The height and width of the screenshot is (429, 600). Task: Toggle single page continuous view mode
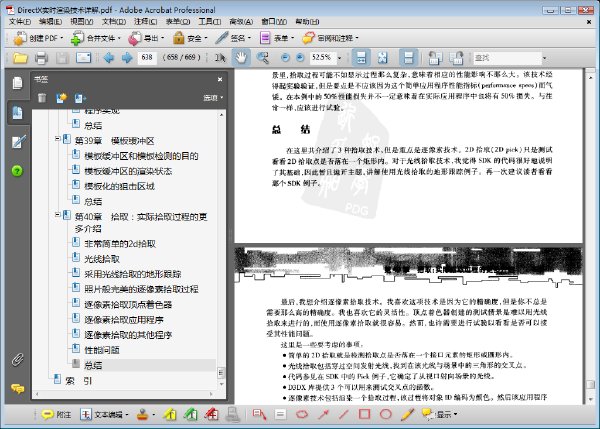(408, 58)
